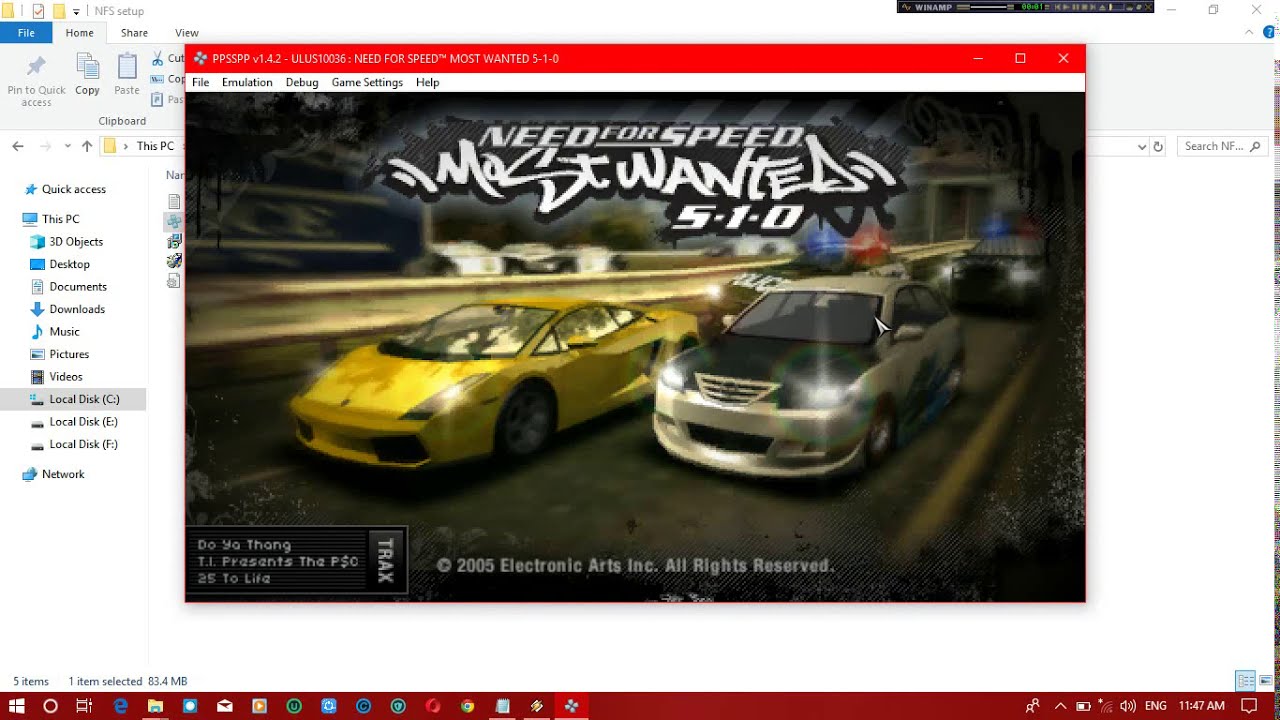Image resolution: width=1280 pixels, height=720 pixels.
Task: Open the volume tray icon
Action: pyautogui.click(x=1128, y=706)
